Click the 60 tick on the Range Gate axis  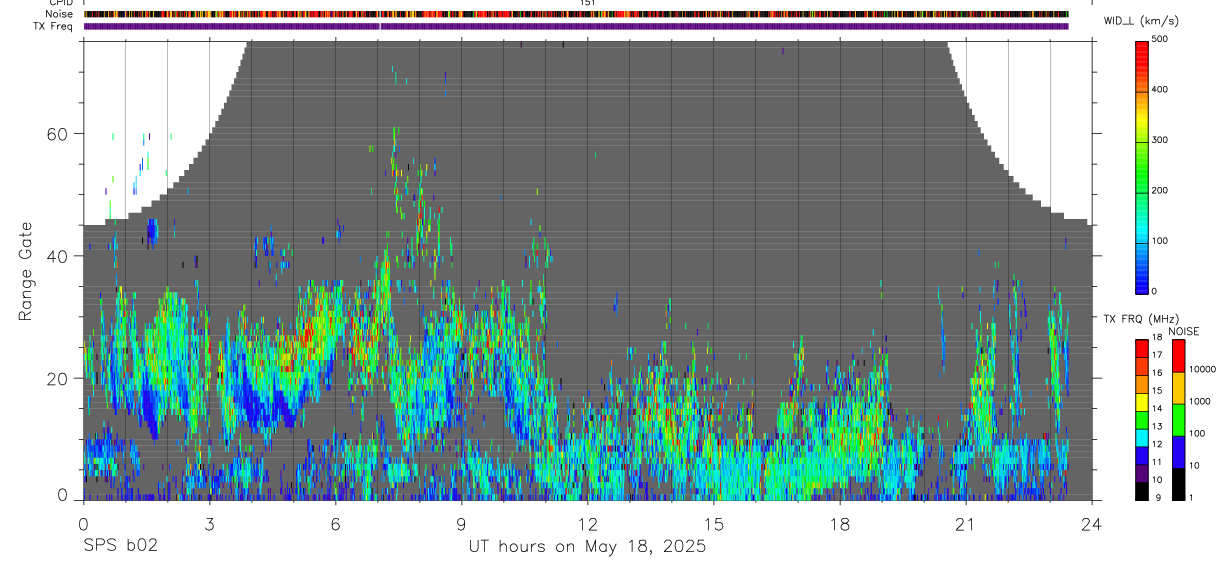point(59,134)
